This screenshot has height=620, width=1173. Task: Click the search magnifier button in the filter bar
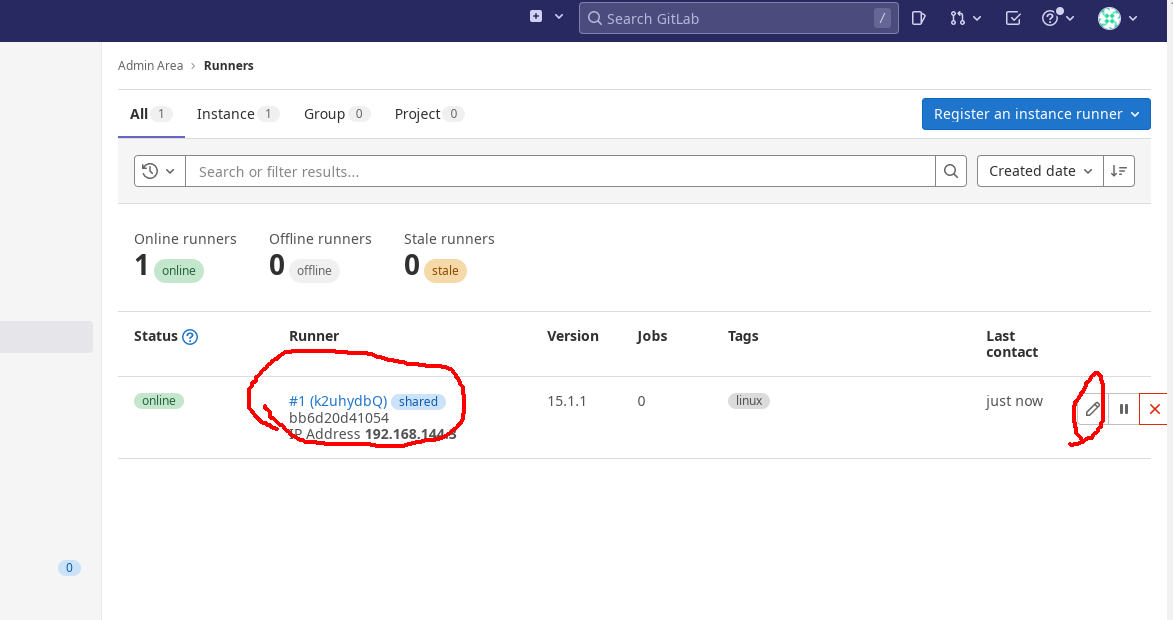(x=952, y=171)
